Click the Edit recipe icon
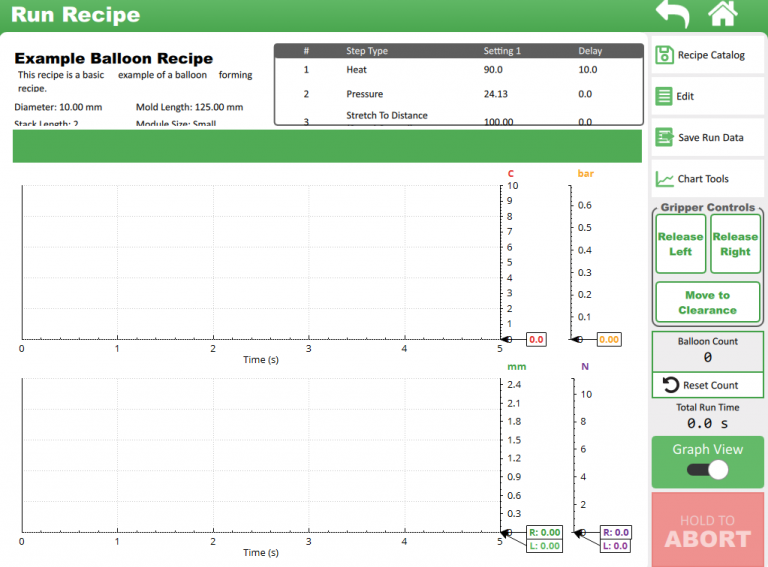 664,96
